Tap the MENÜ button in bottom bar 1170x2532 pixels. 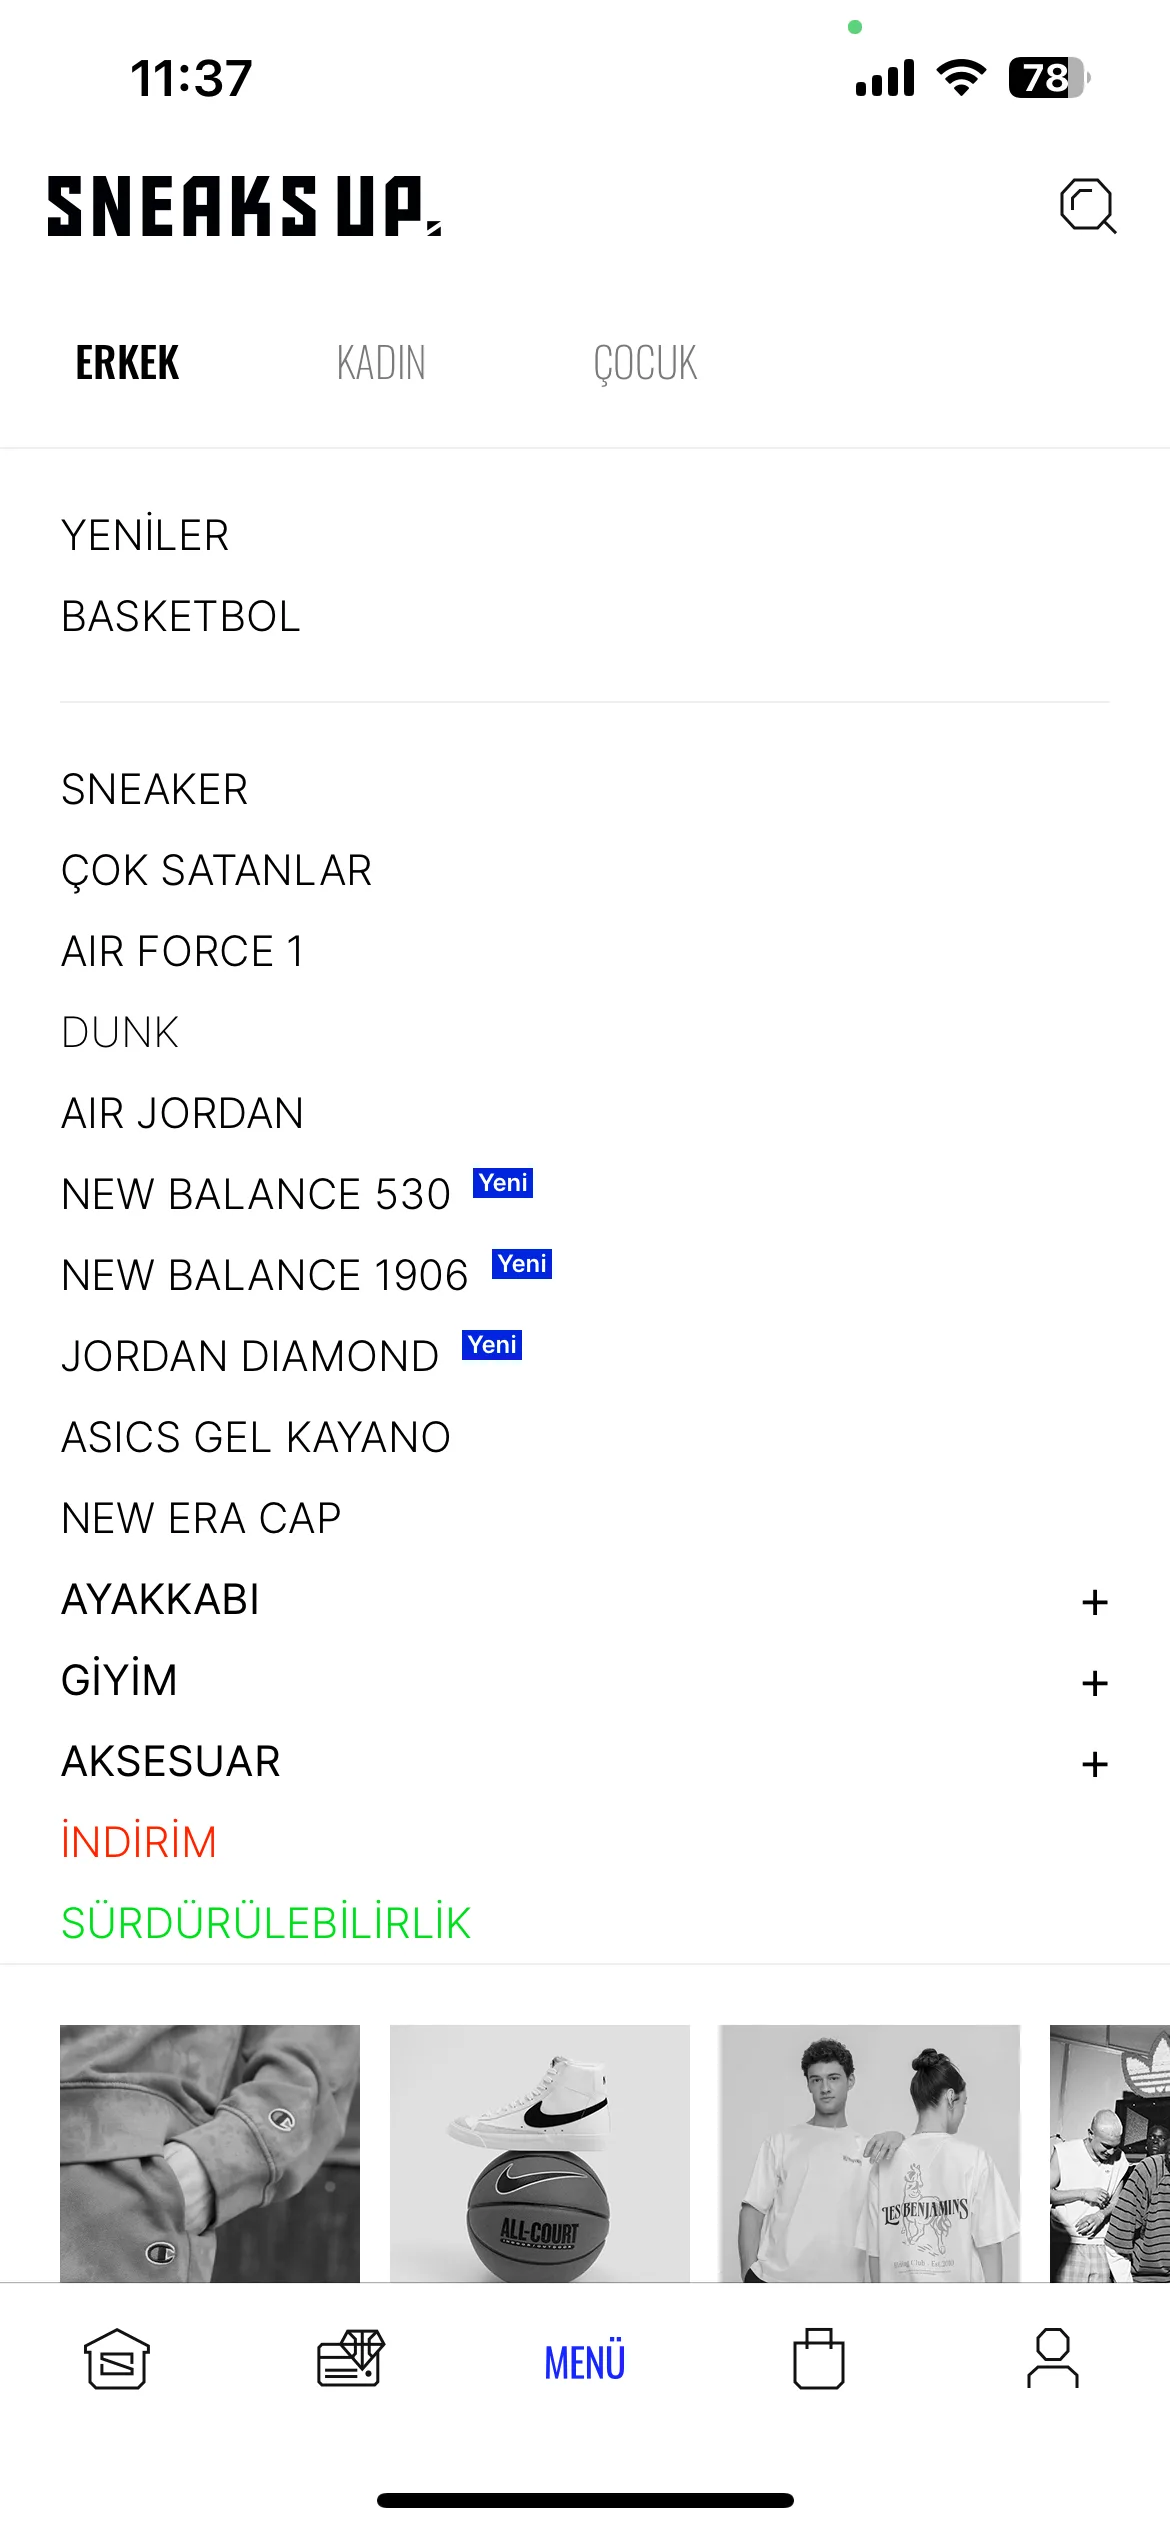585,2362
